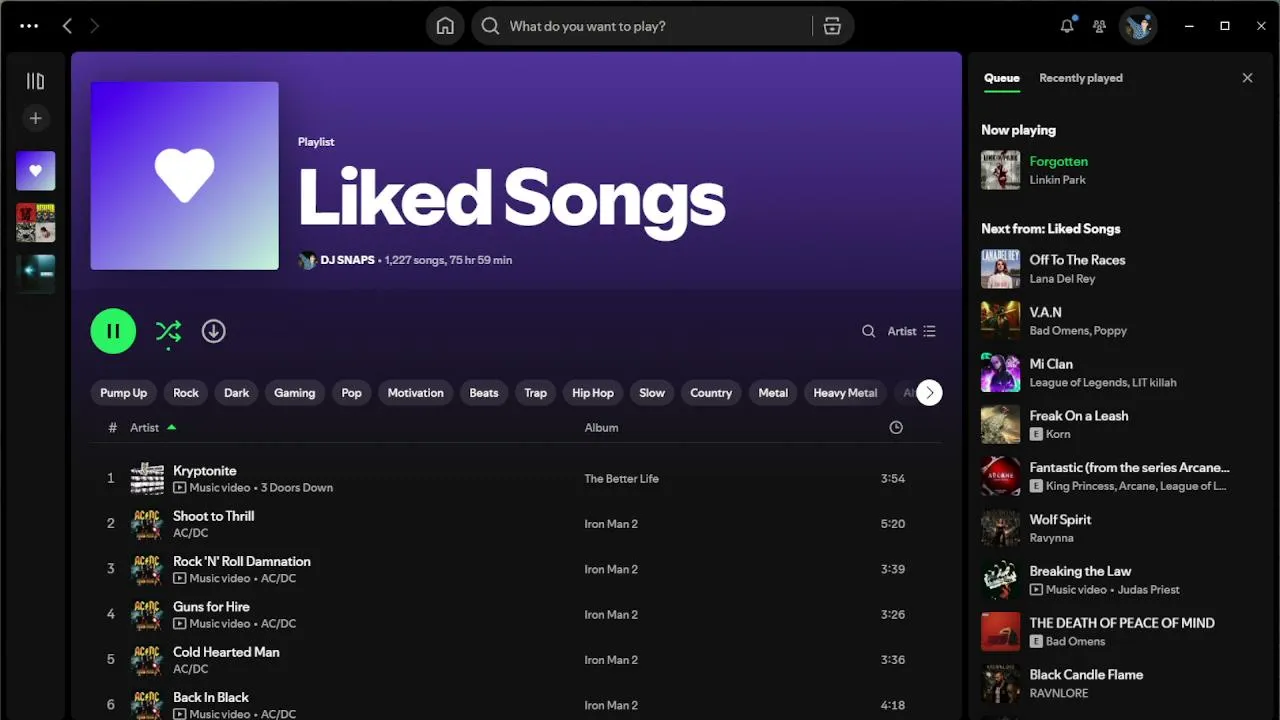Pause playback with the green button
The image size is (1280, 720).
coord(113,331)
